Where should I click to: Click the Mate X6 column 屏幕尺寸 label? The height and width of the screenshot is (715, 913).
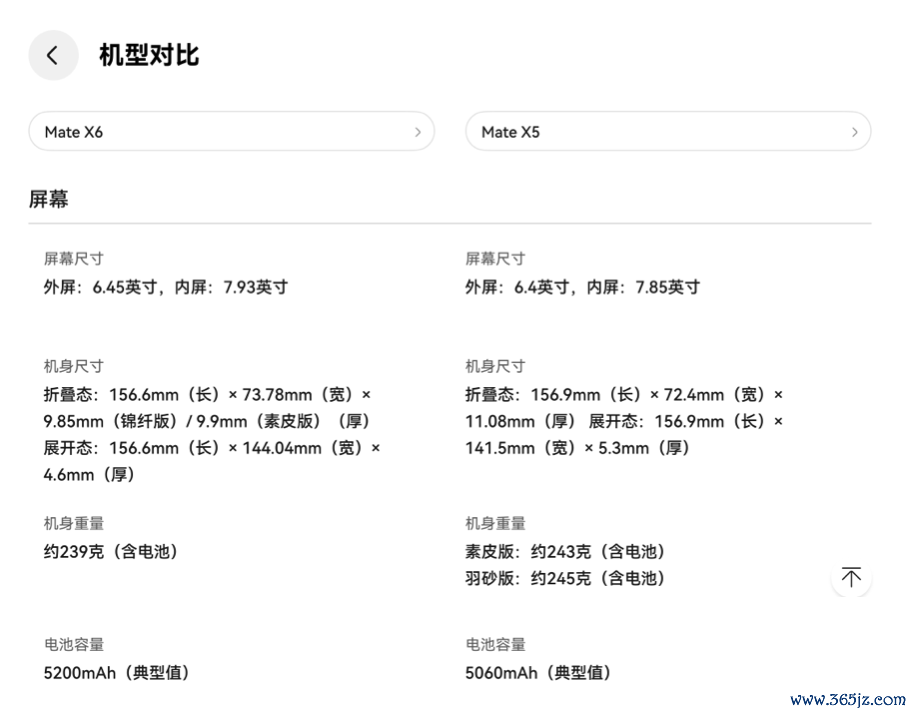(x=74, y=259)
